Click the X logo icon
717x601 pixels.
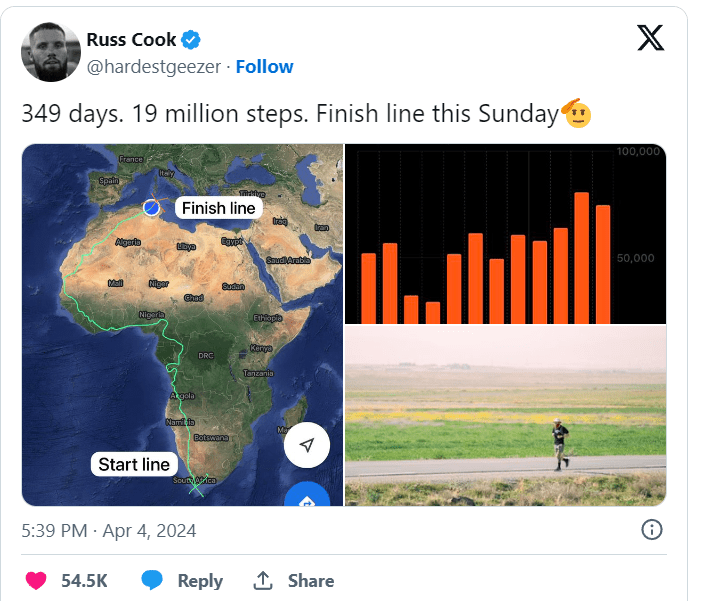pyautogui.click(x=649, y=38)
